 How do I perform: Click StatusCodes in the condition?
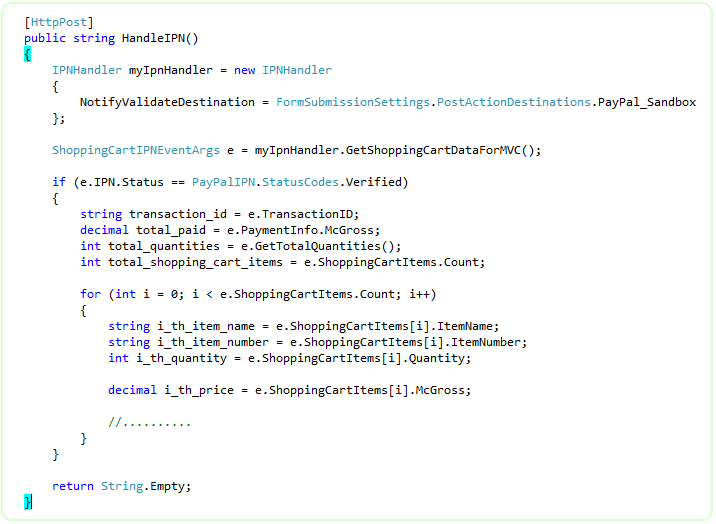tap(300, 182)
